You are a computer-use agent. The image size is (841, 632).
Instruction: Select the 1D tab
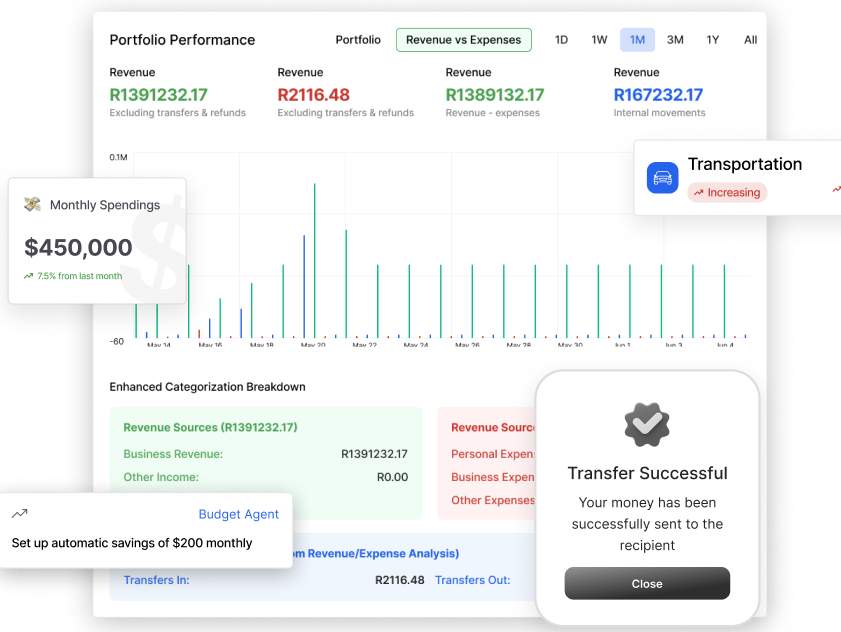[561, 40]
